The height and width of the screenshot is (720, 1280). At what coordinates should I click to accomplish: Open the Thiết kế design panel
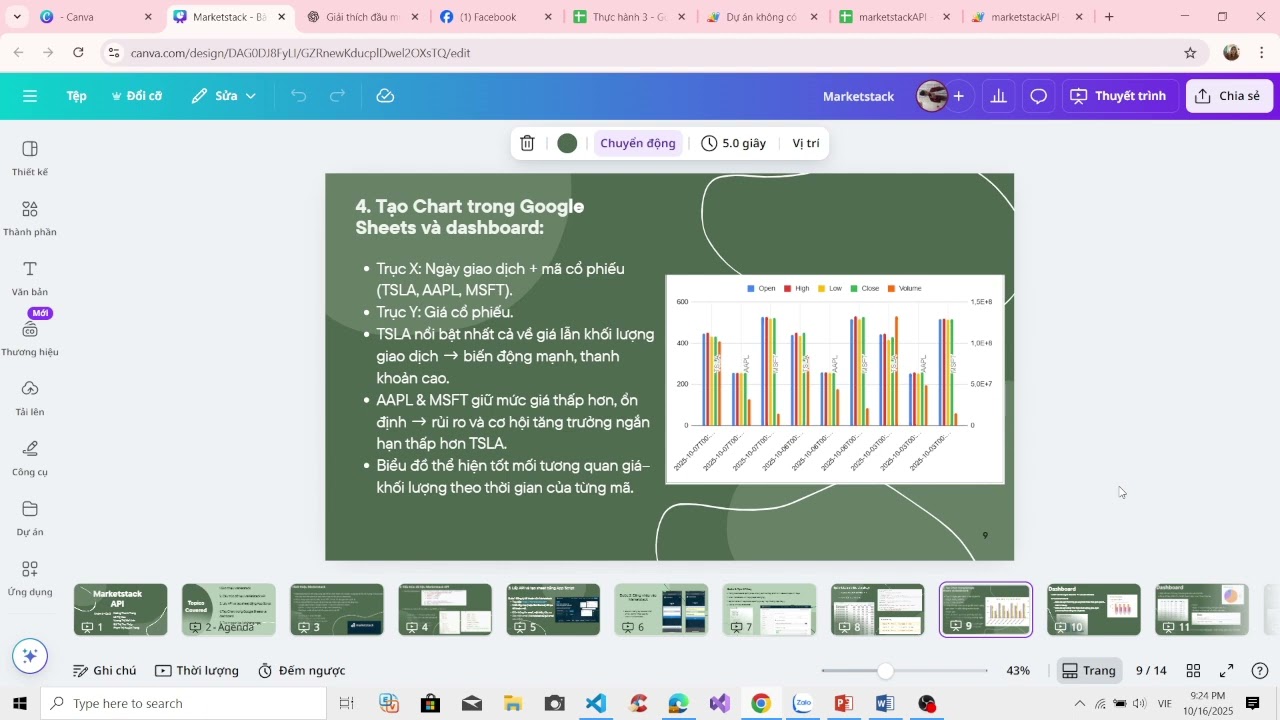click(30, 158)
